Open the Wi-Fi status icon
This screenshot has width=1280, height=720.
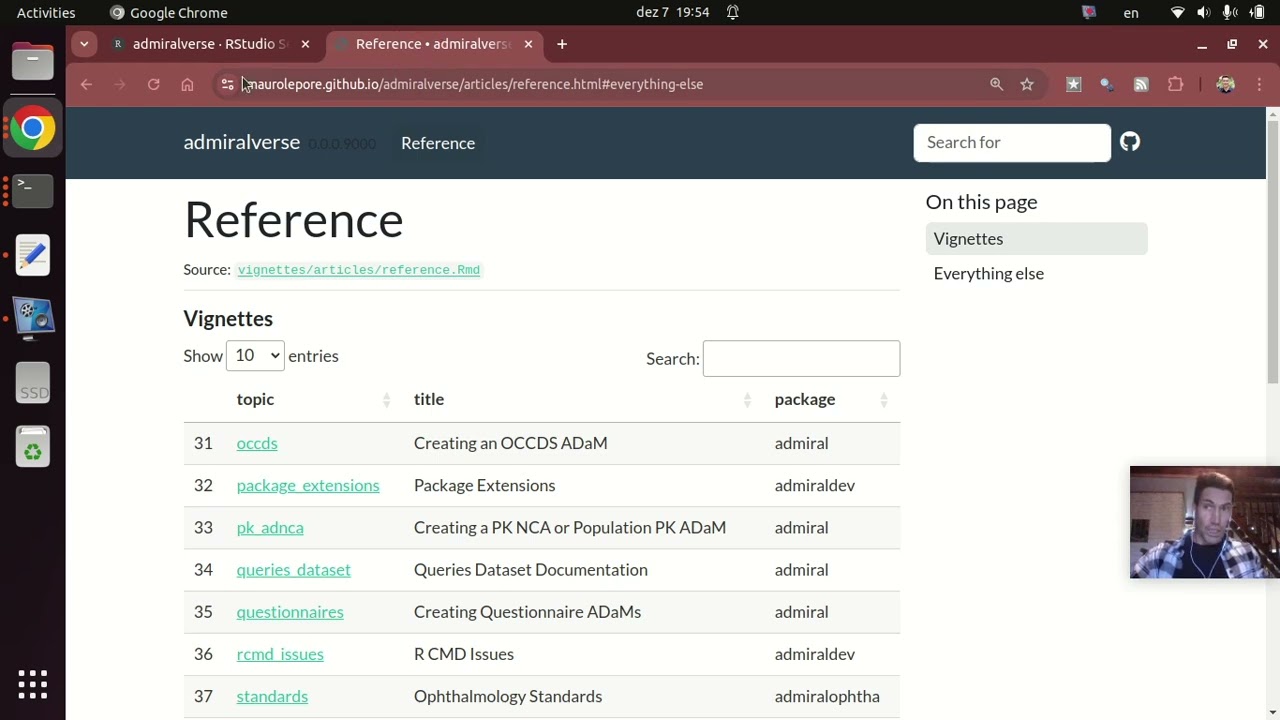click(1178, 12)
